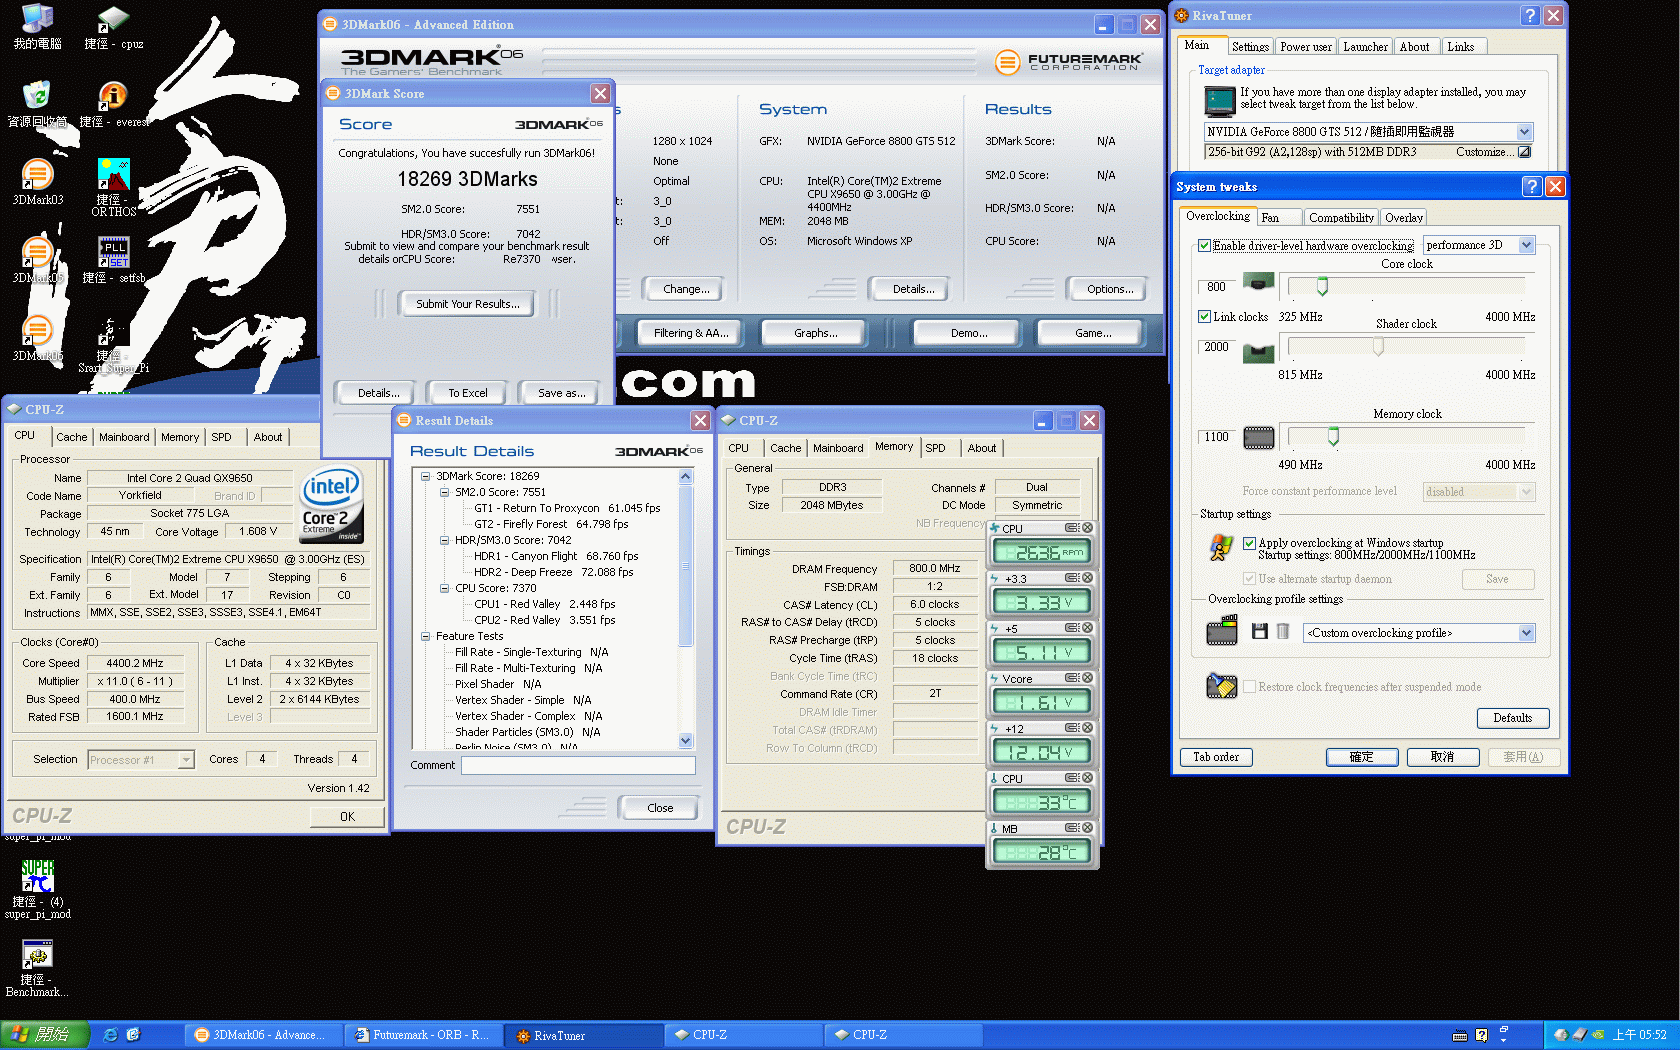Collapse the 3DMark Score: 18269 tree node

point(425,476)
